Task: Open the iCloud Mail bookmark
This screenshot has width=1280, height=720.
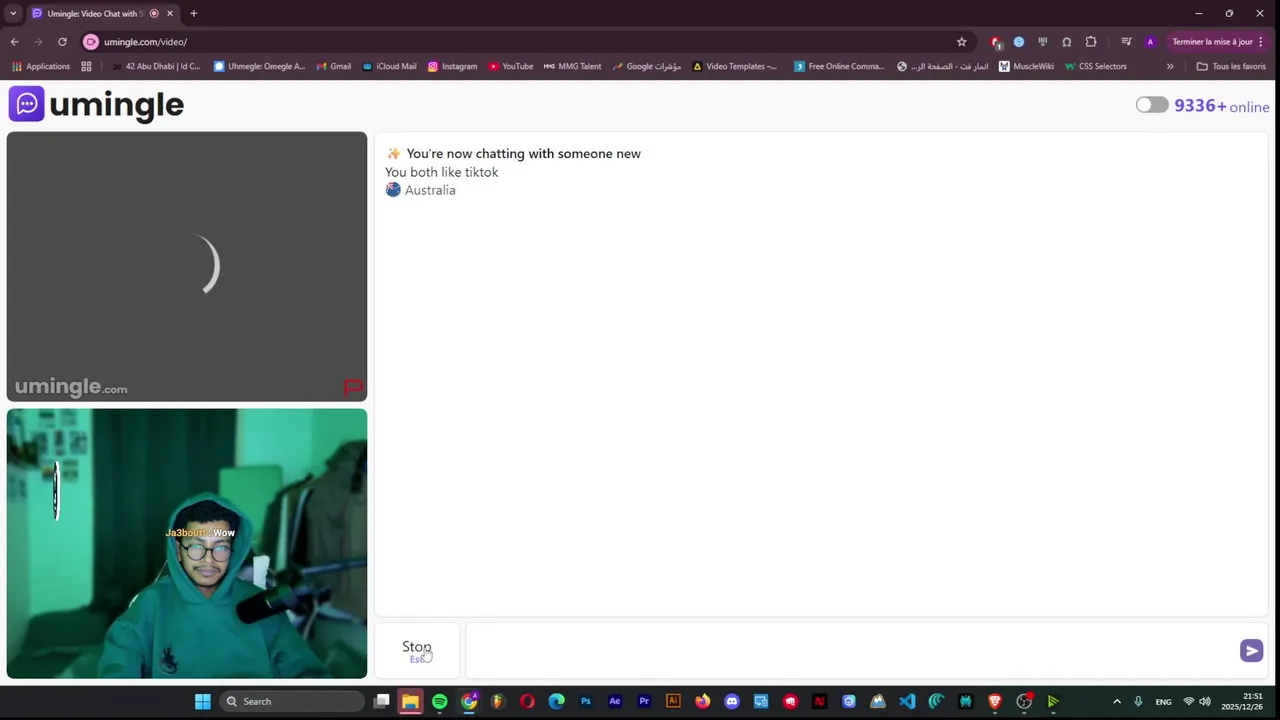Action: coord(389,66)
